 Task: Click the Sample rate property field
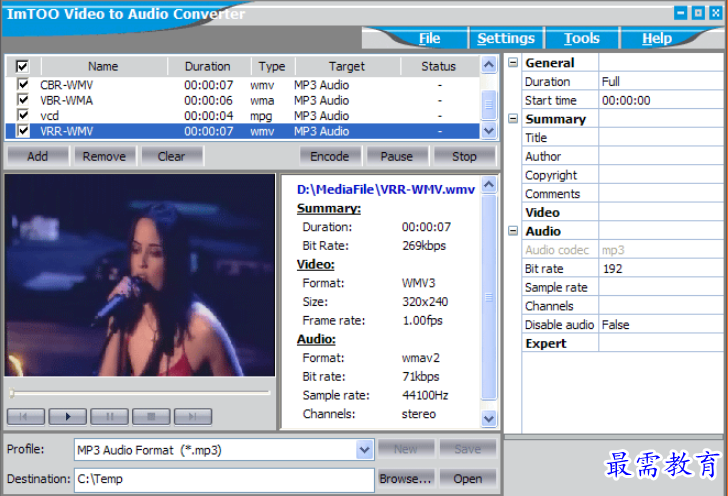tap(661, 287)
